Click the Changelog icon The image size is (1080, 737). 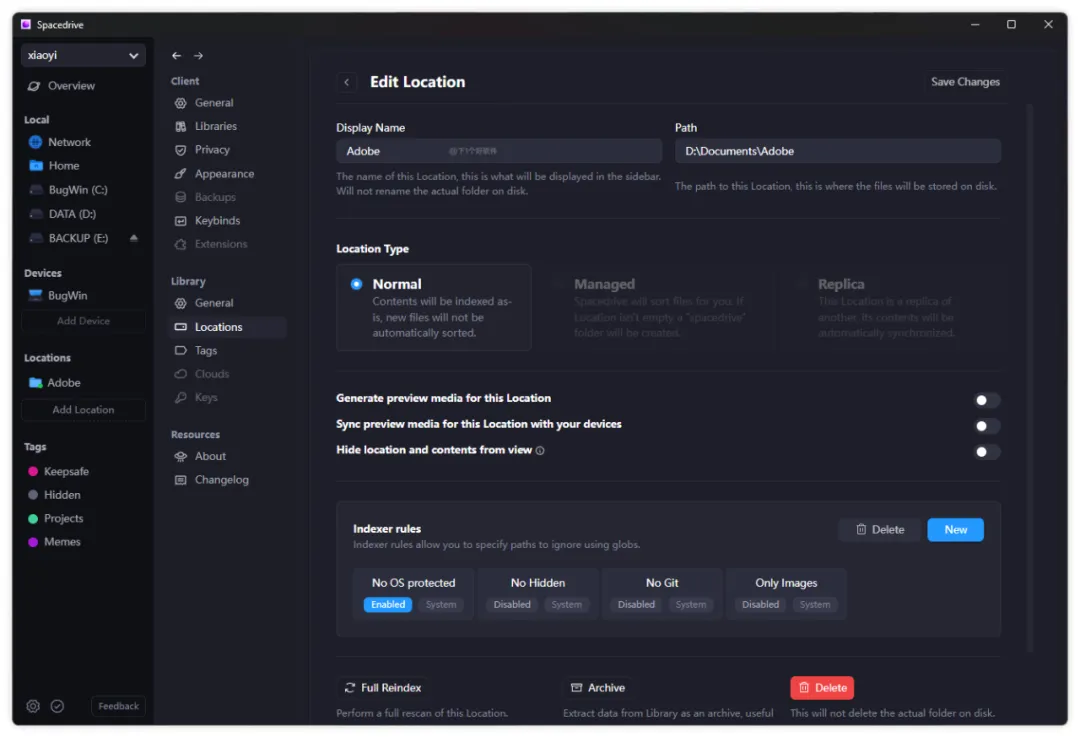click(x=180, y=479)
